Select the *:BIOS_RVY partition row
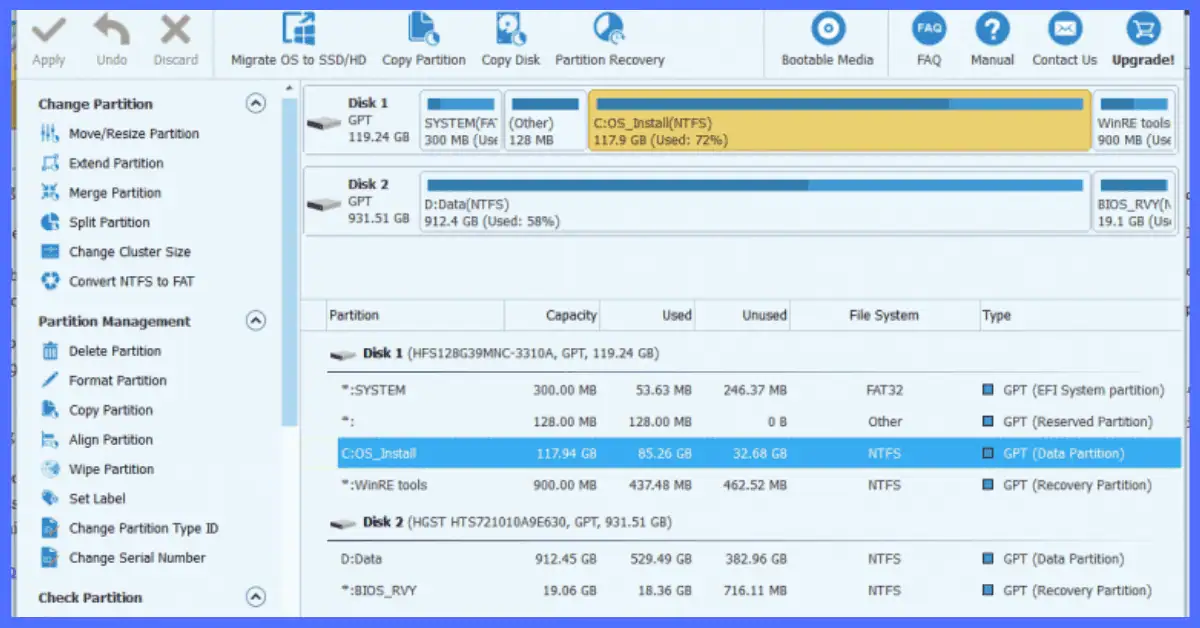The image size is (1200, 628). click(x=760, y=591)
